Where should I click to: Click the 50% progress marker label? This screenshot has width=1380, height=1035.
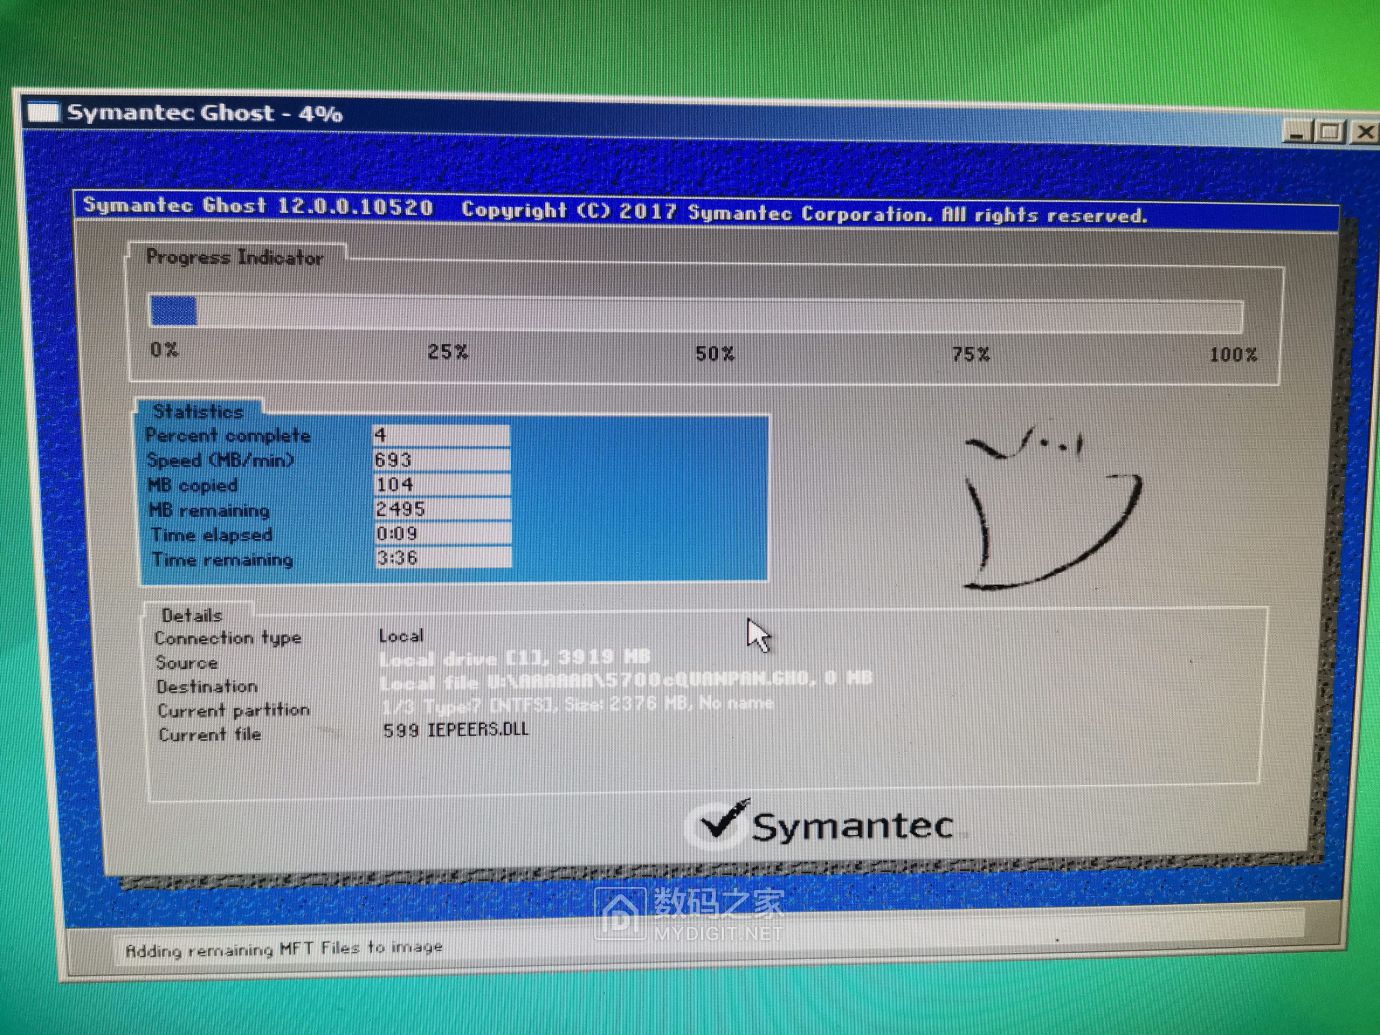[x=715, y=354]
